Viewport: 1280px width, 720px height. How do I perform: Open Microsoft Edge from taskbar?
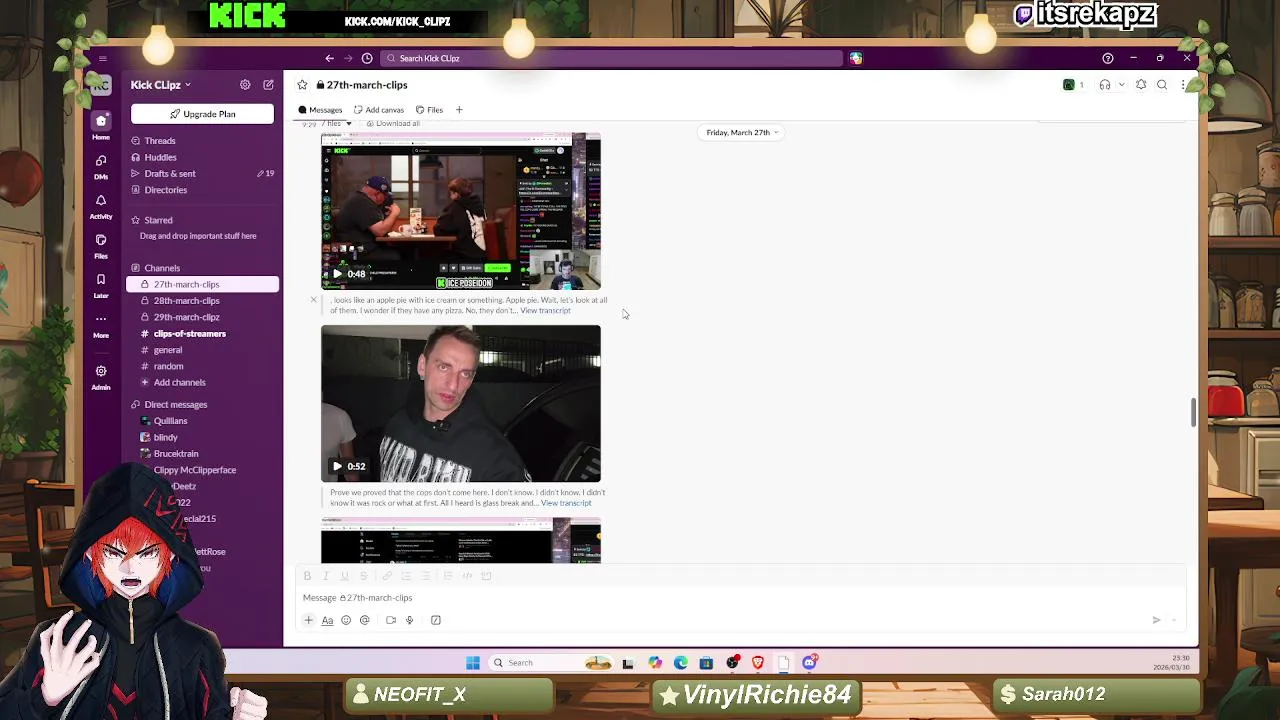pos(681,662)
